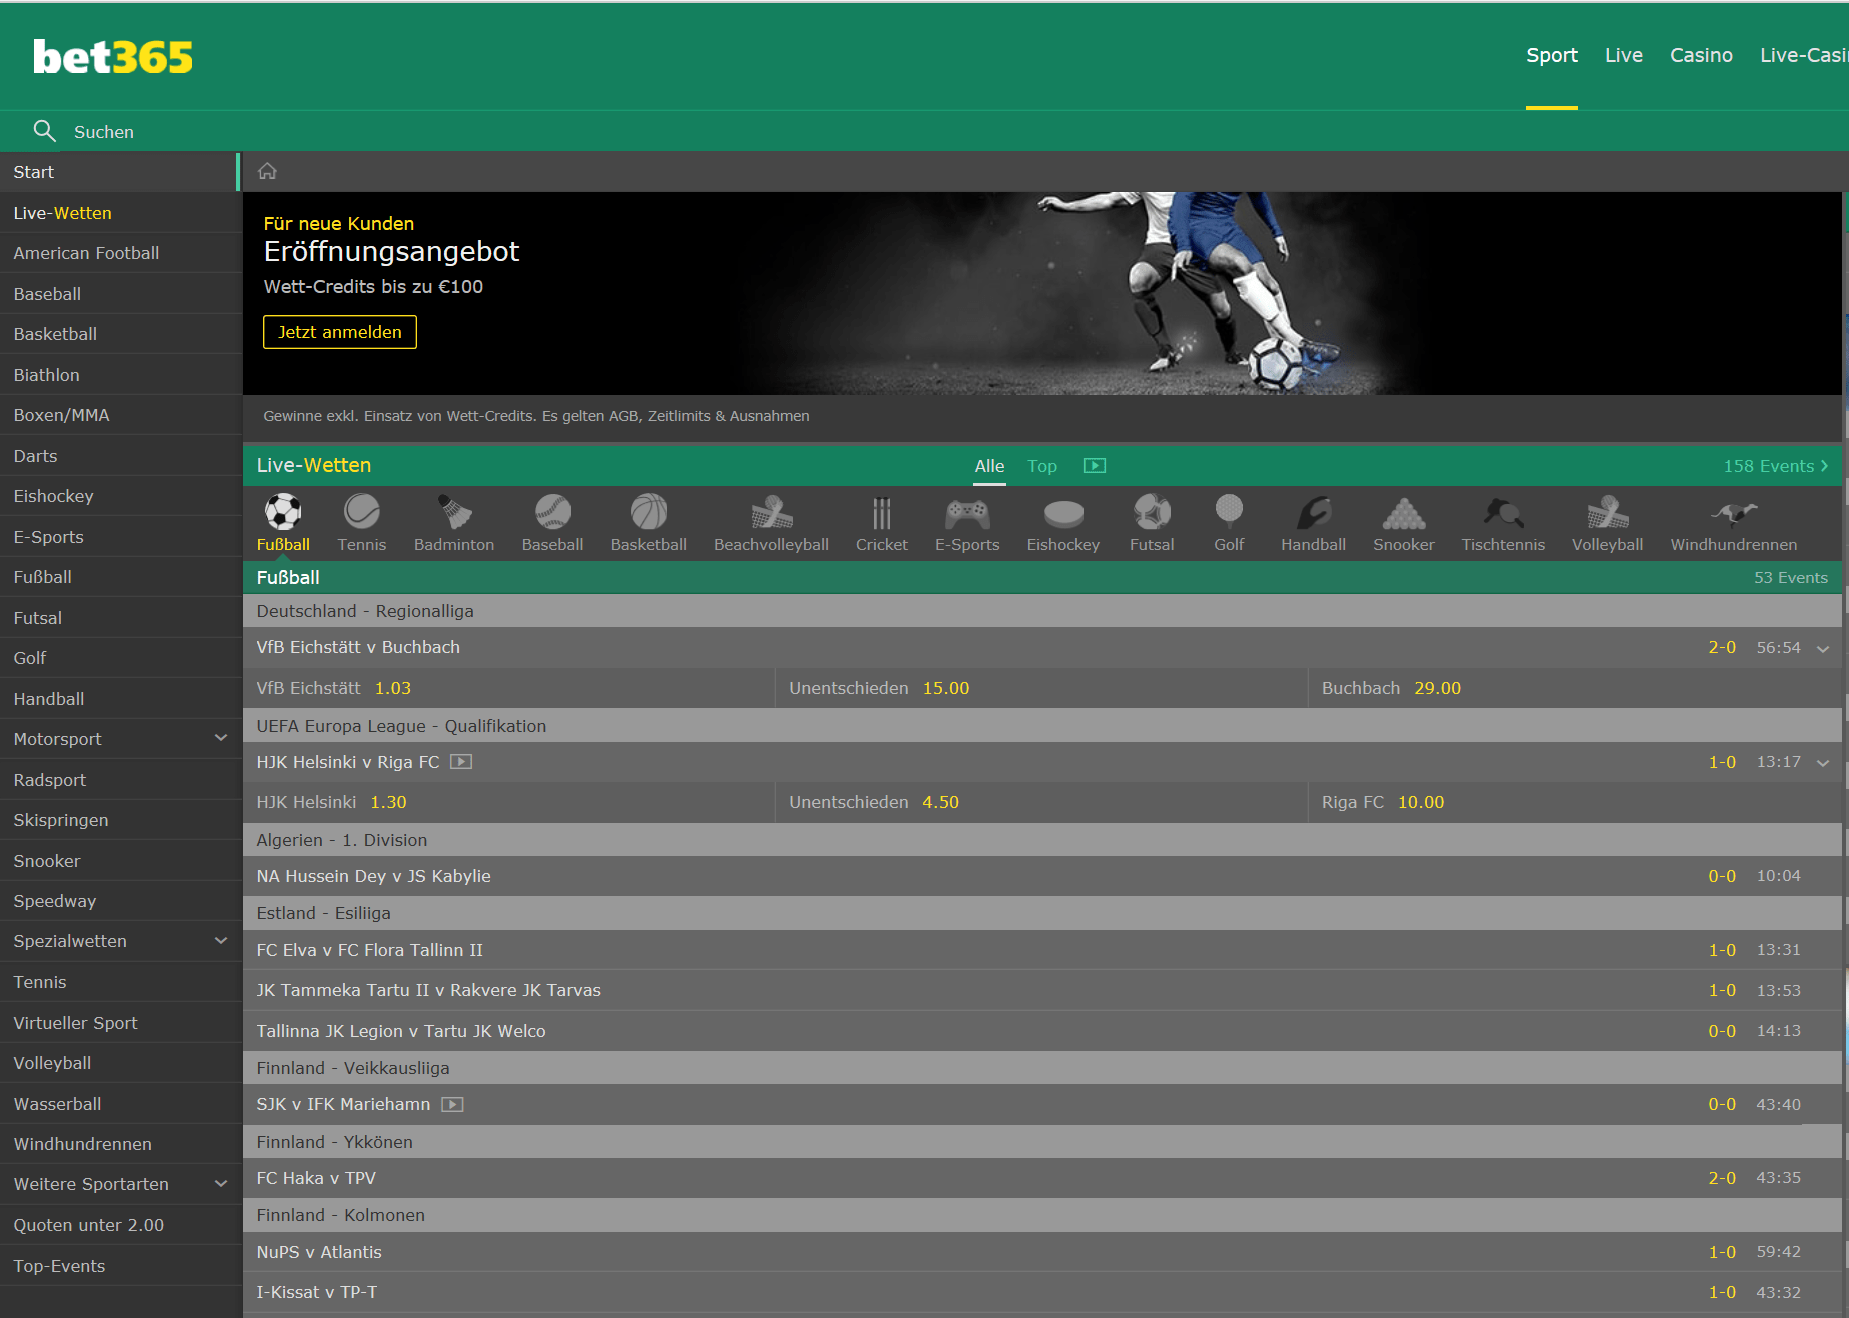Viewport: 1849px width, 1318px height.
Task: Click the home breadcrumb icon
Action: [x=267, y=171]
